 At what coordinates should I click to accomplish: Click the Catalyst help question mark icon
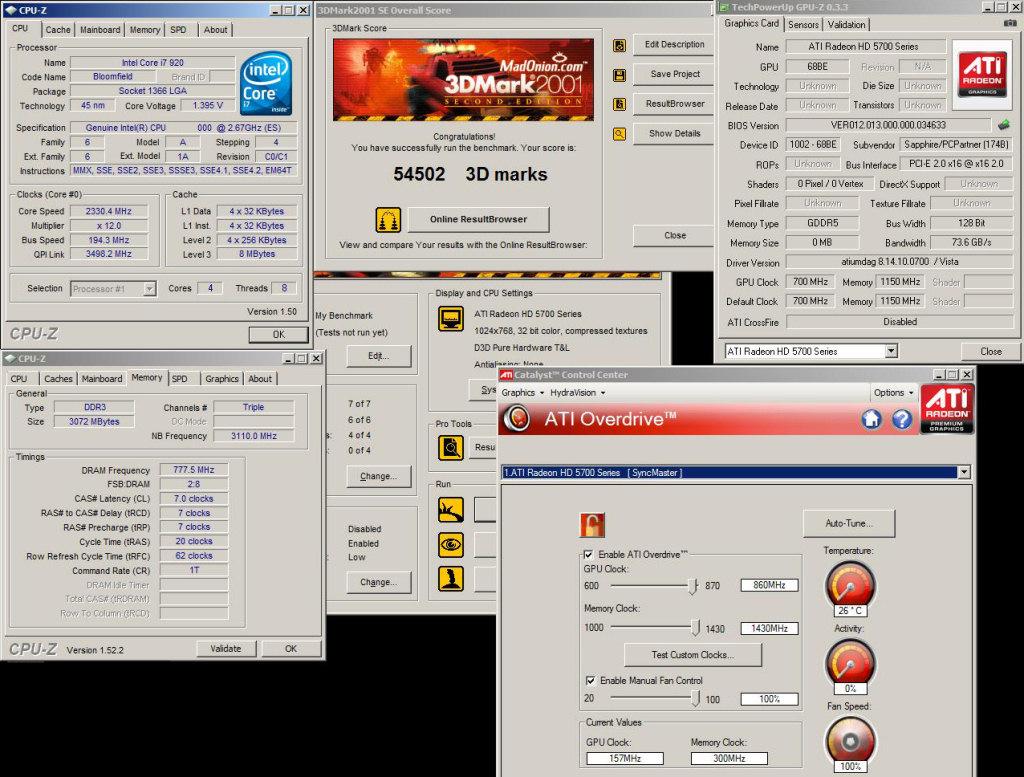tap(902, 419)
